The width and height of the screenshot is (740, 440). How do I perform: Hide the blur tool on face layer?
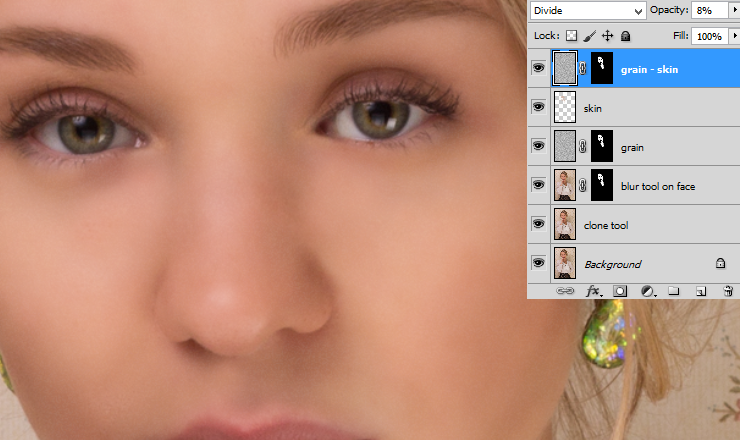(538, 185)
